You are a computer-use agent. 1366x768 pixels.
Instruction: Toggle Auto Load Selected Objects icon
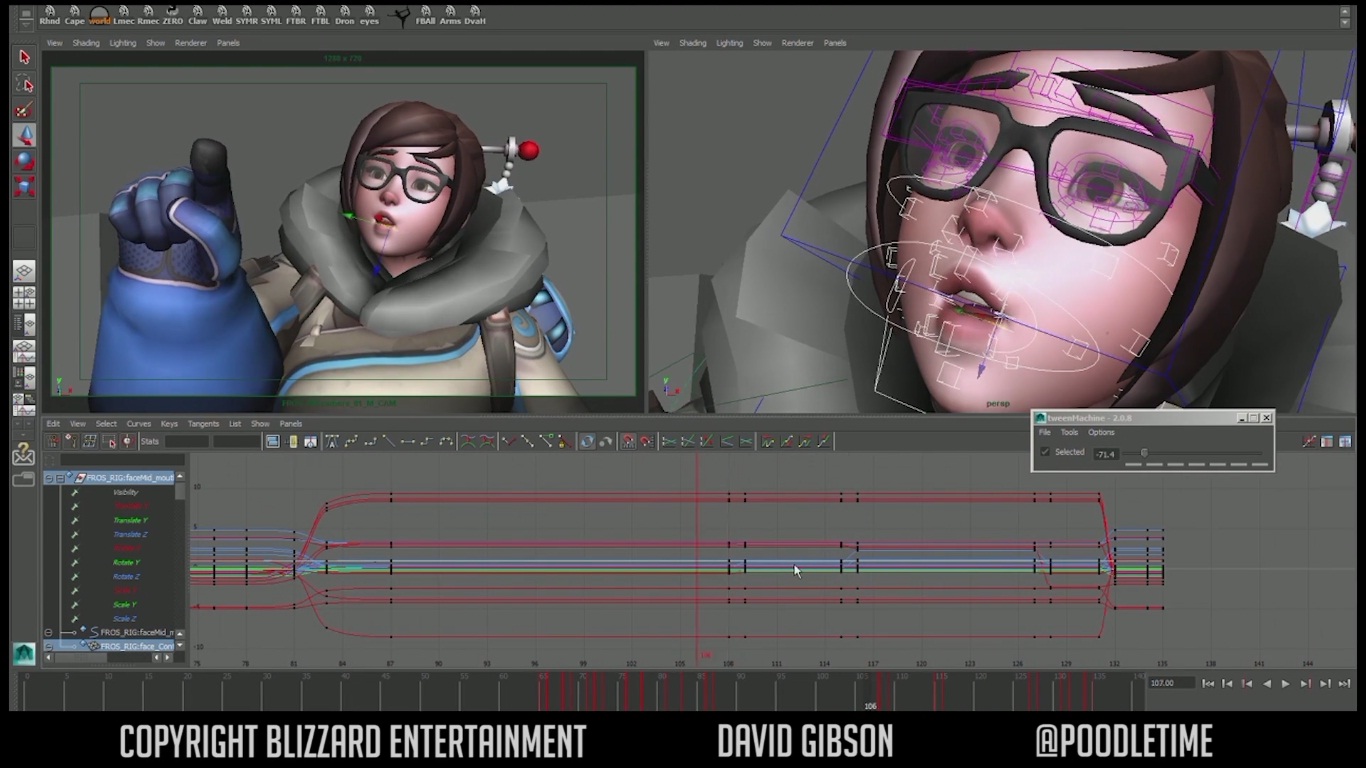(586, 441)
